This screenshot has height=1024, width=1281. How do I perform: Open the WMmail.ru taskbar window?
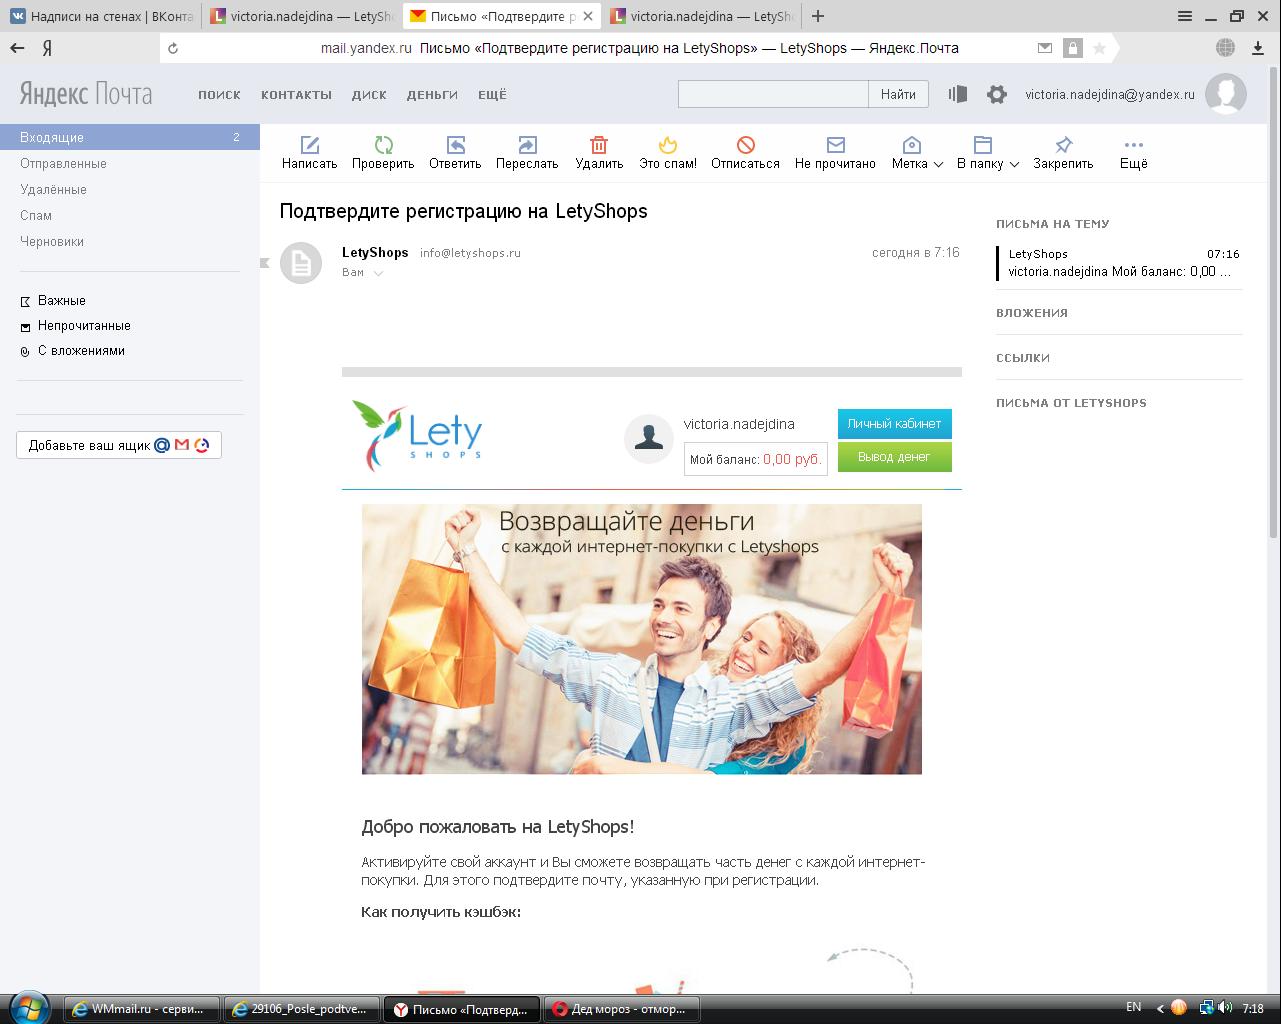click(x=142, y=1009)
